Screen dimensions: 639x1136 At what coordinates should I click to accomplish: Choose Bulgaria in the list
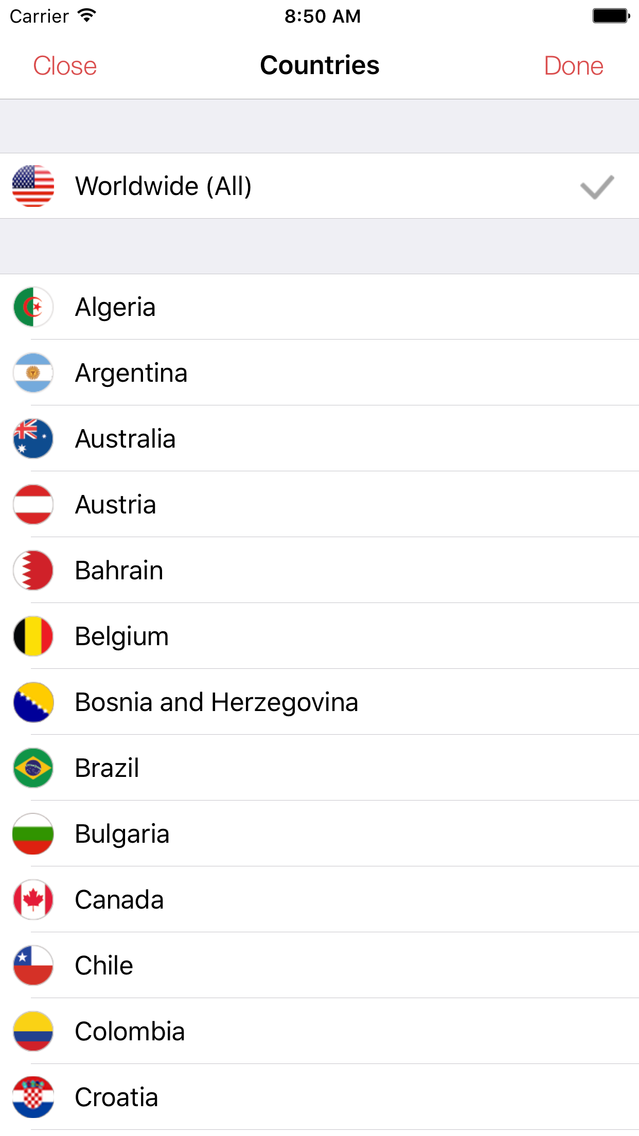[x=320, y=834]
